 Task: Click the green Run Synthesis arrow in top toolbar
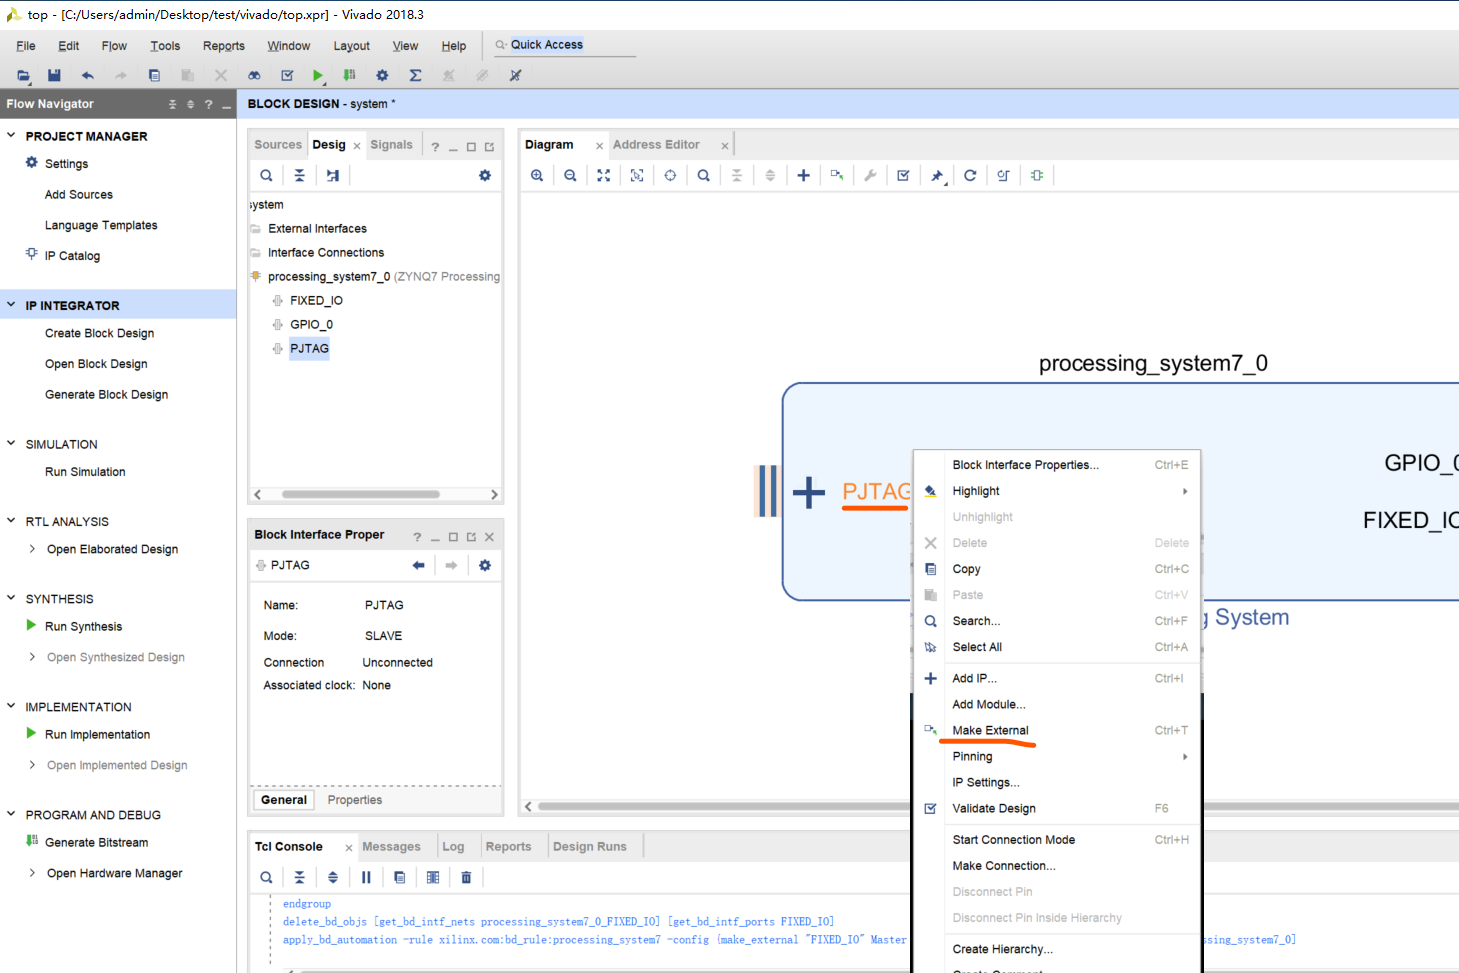(x=317, y=75)
